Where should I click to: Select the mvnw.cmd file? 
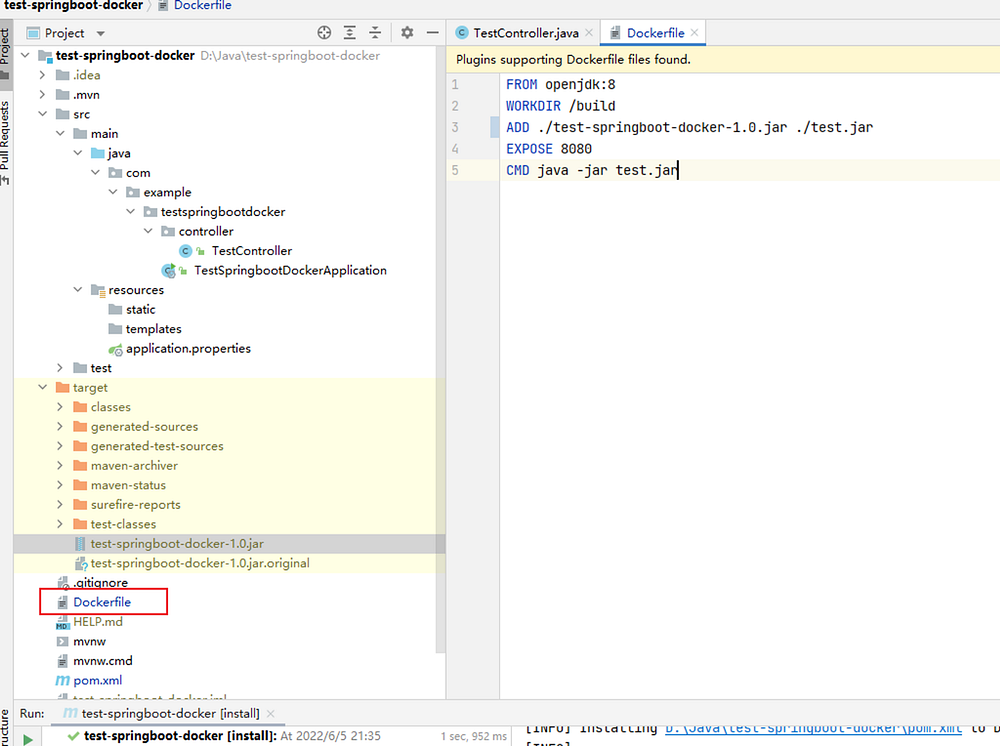tap(103, 661)
